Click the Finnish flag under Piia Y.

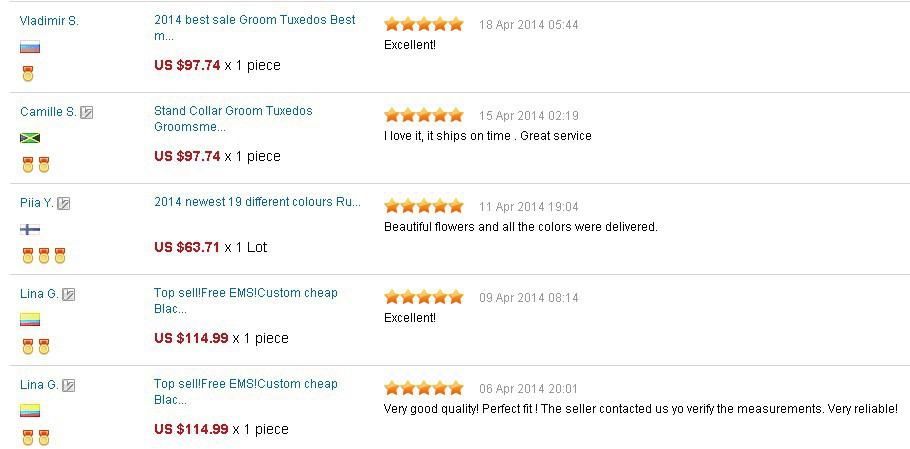tap(30, 229)
